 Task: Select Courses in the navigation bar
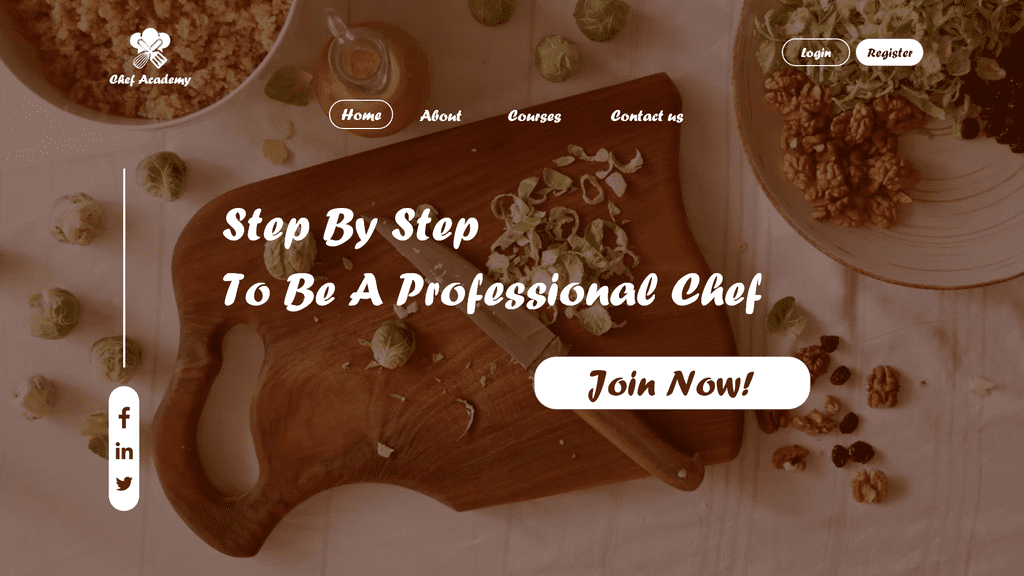(534, 116)
